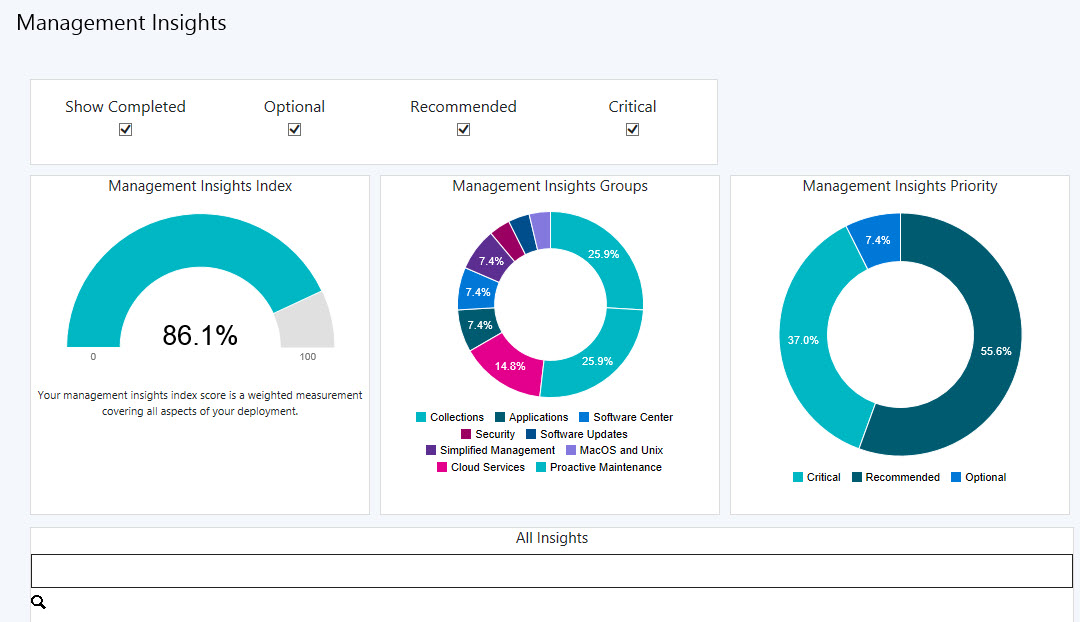Click the Security legend swatch

(x=466, y=434)
